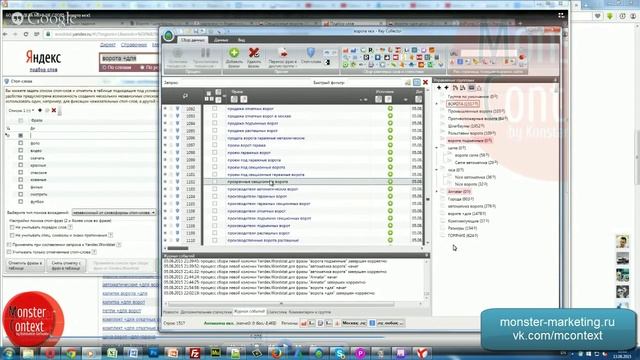Switch to the "Вид" ribbon tab
The width and height of the screenshot is (640, 360).
pyautogui.click(x=241, y=40)
